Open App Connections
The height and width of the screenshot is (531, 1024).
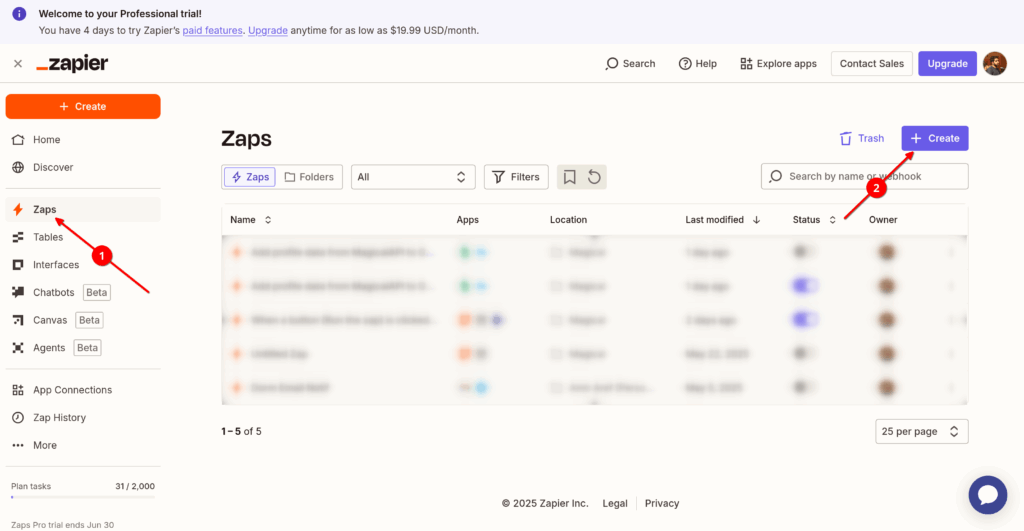coord(83,390)
